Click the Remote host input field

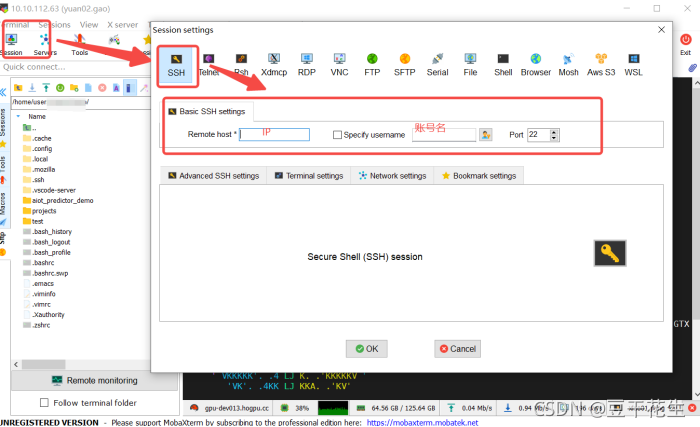click(274, 134)
